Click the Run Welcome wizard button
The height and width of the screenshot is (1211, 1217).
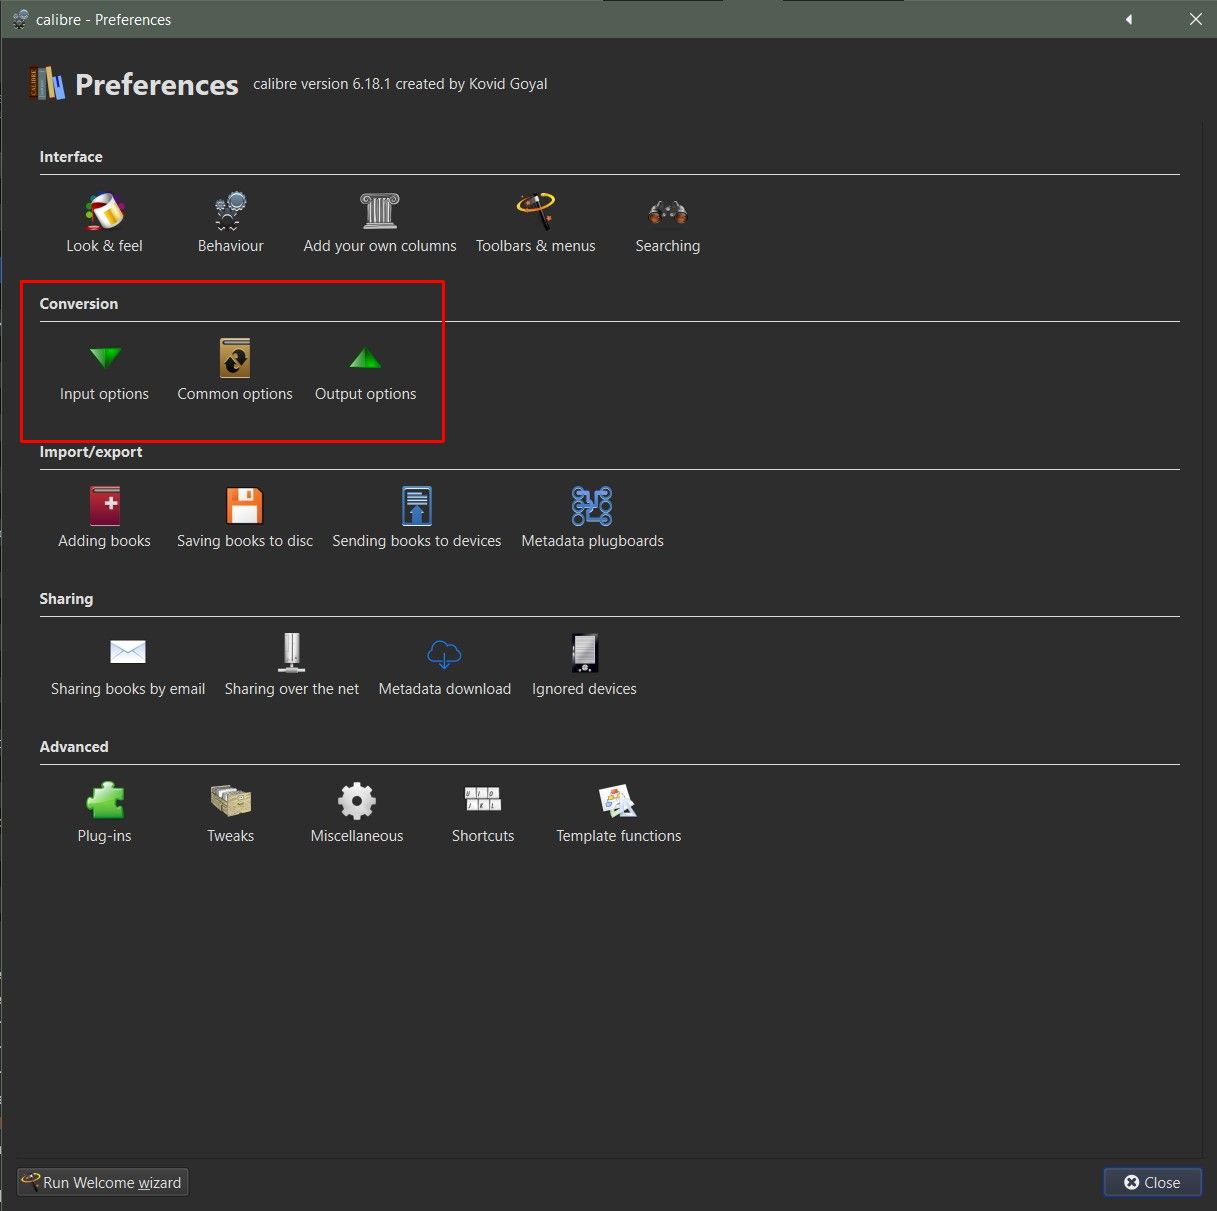pos(103,1182)
